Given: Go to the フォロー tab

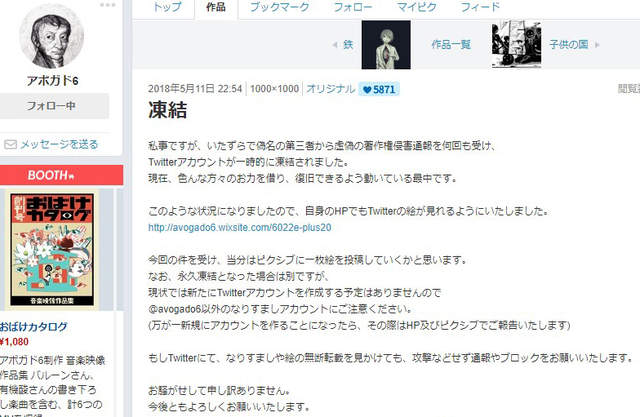Looking at the screenshot, I should coord(353,7).
